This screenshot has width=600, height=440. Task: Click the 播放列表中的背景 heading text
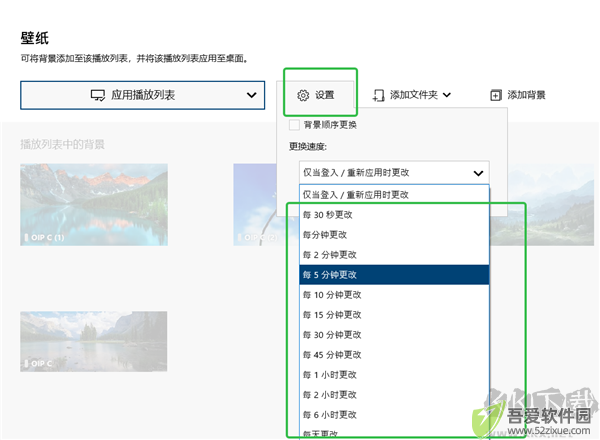coord(62,145)
